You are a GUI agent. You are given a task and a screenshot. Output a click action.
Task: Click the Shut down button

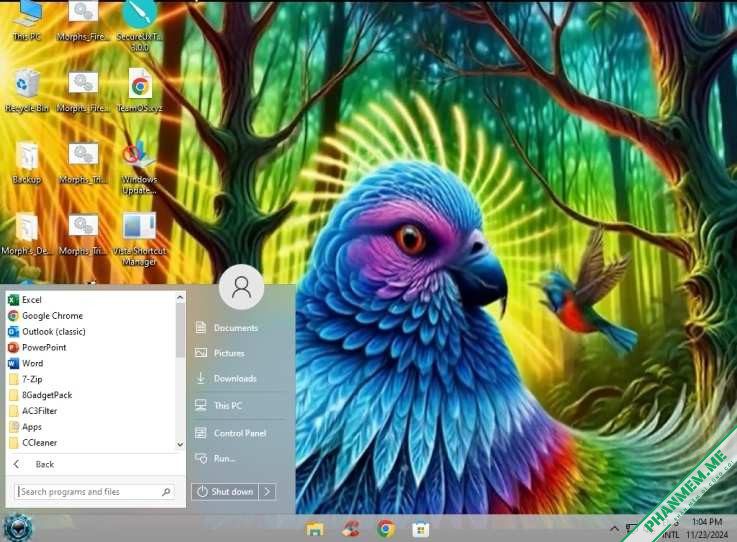click(x=225, y=492)
